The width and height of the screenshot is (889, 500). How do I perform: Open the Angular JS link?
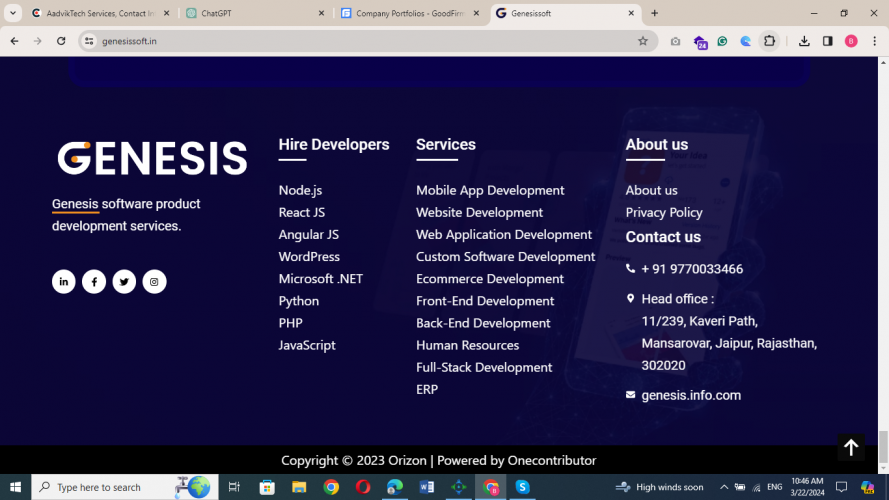pos(308,235)
